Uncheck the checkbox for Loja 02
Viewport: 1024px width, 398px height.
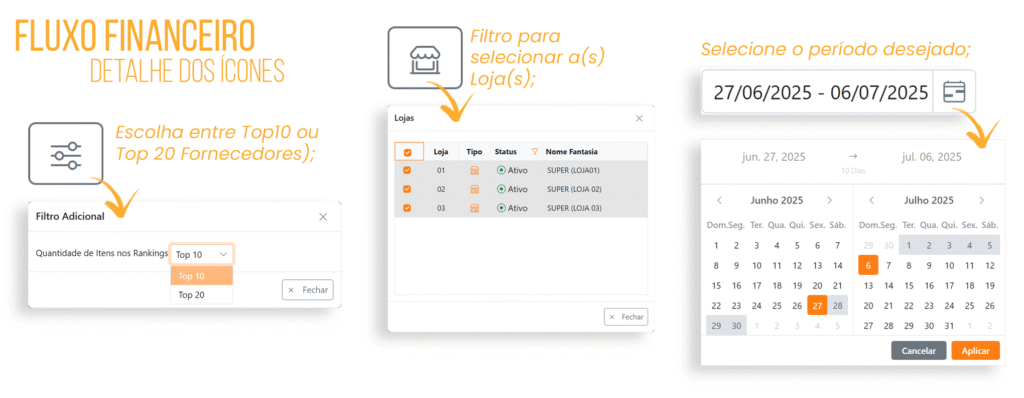coord(408,190)
